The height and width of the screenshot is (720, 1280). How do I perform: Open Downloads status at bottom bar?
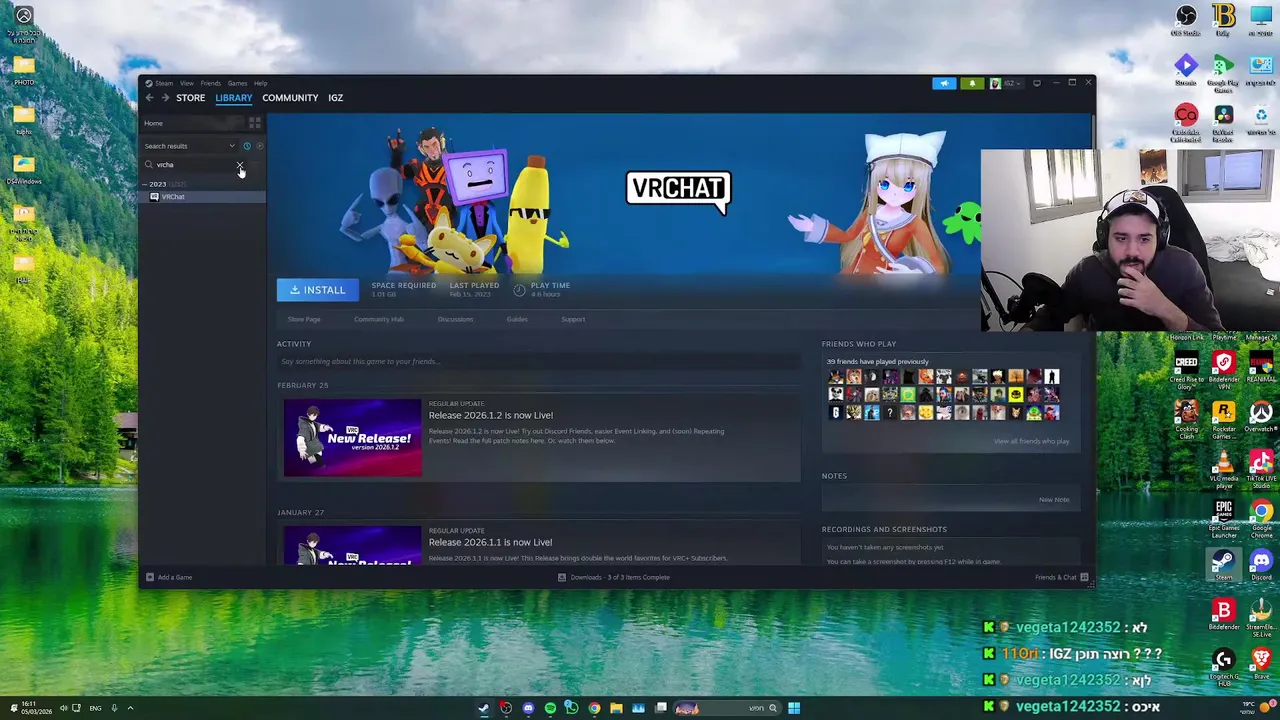click(613, 577)
